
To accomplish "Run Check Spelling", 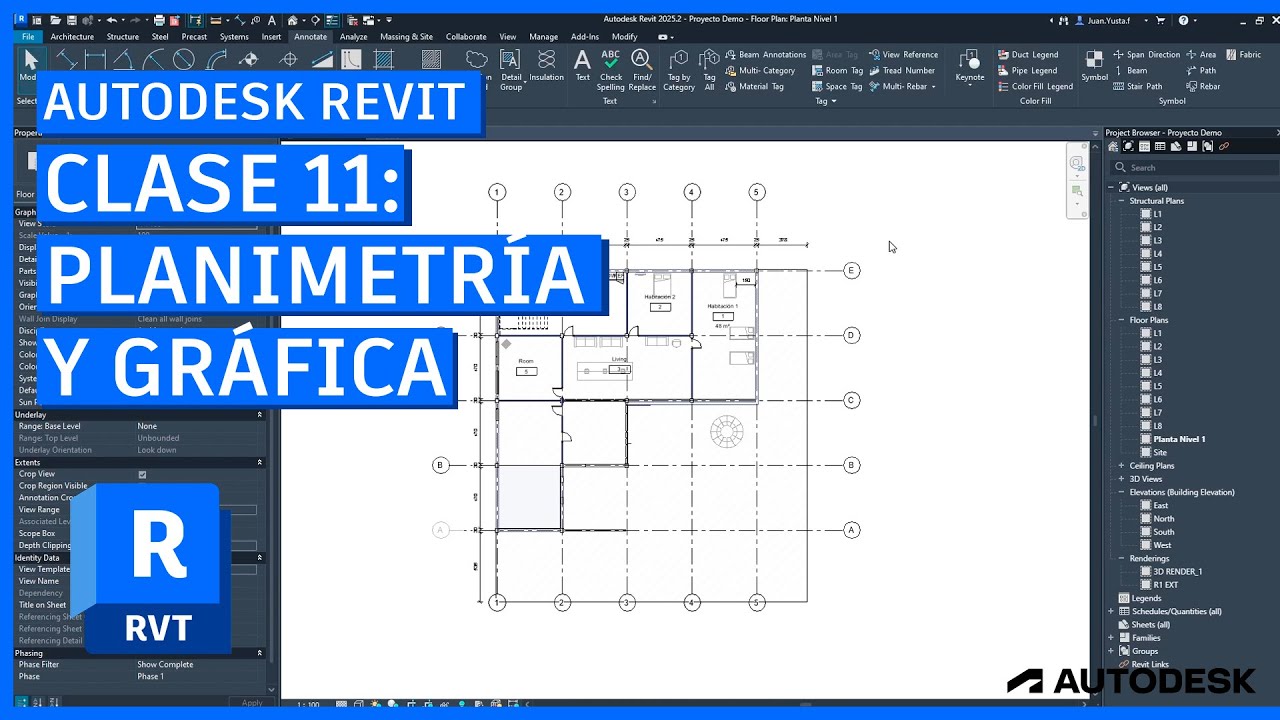I will tap(611, 68).
